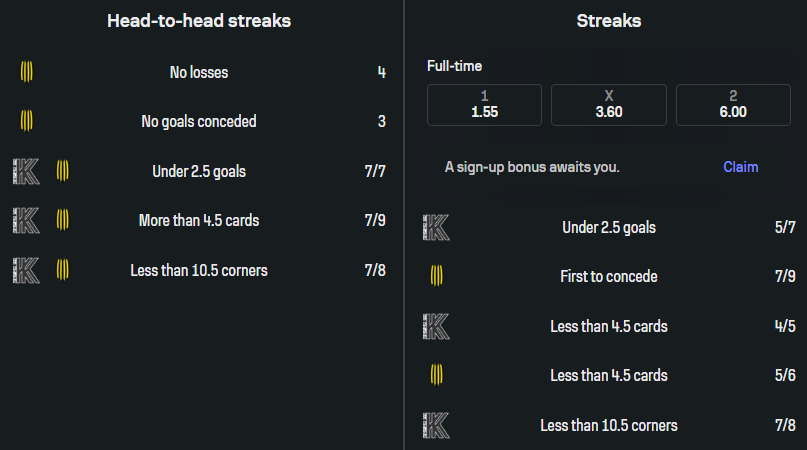Viewport: 807px width, 450px height.
Task: Claim the sign-up bonus
Action: (x=740, y=167)
